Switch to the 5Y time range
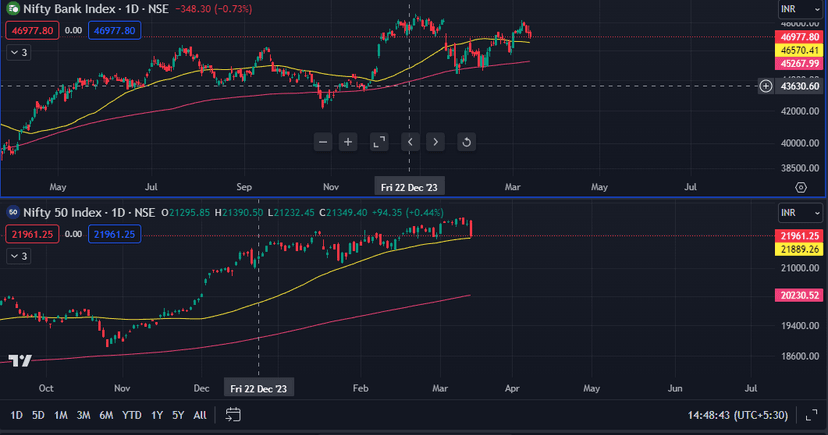The image size is (828, 435). (177, 415)
